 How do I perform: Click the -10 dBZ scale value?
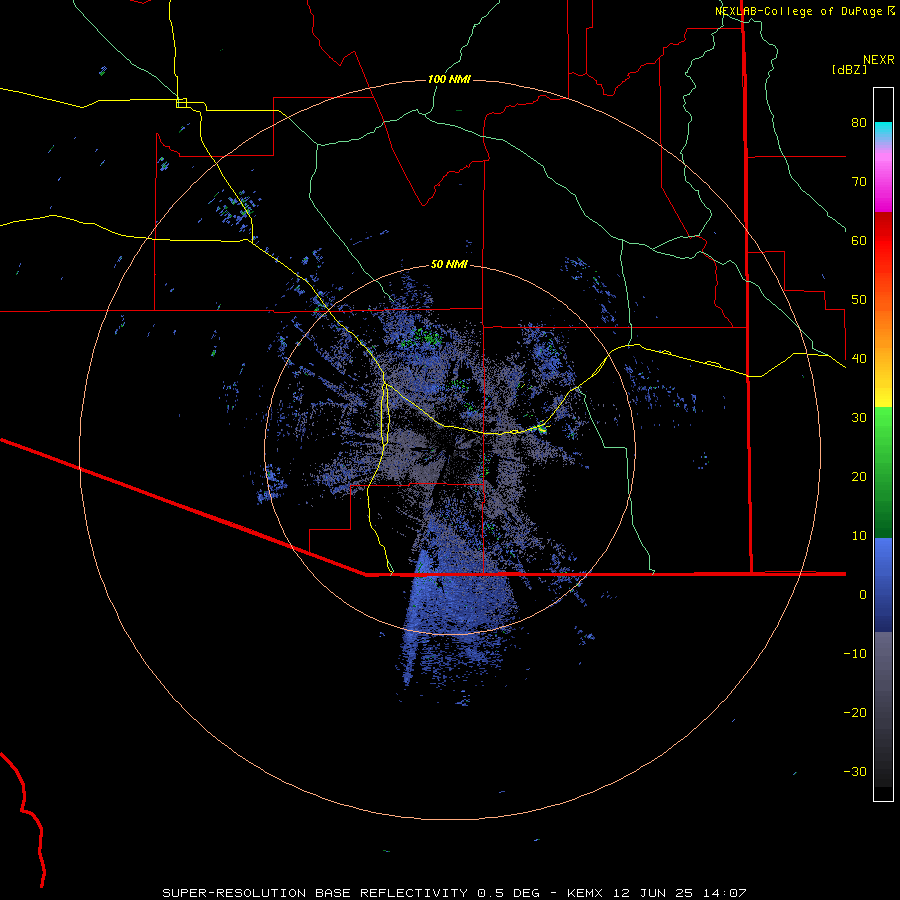click(855, 654)
